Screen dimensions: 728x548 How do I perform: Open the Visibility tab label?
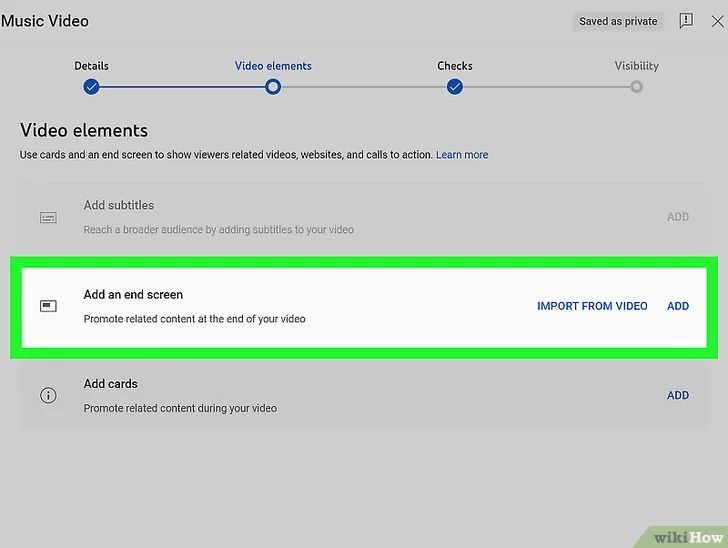[x=636, y=66]
